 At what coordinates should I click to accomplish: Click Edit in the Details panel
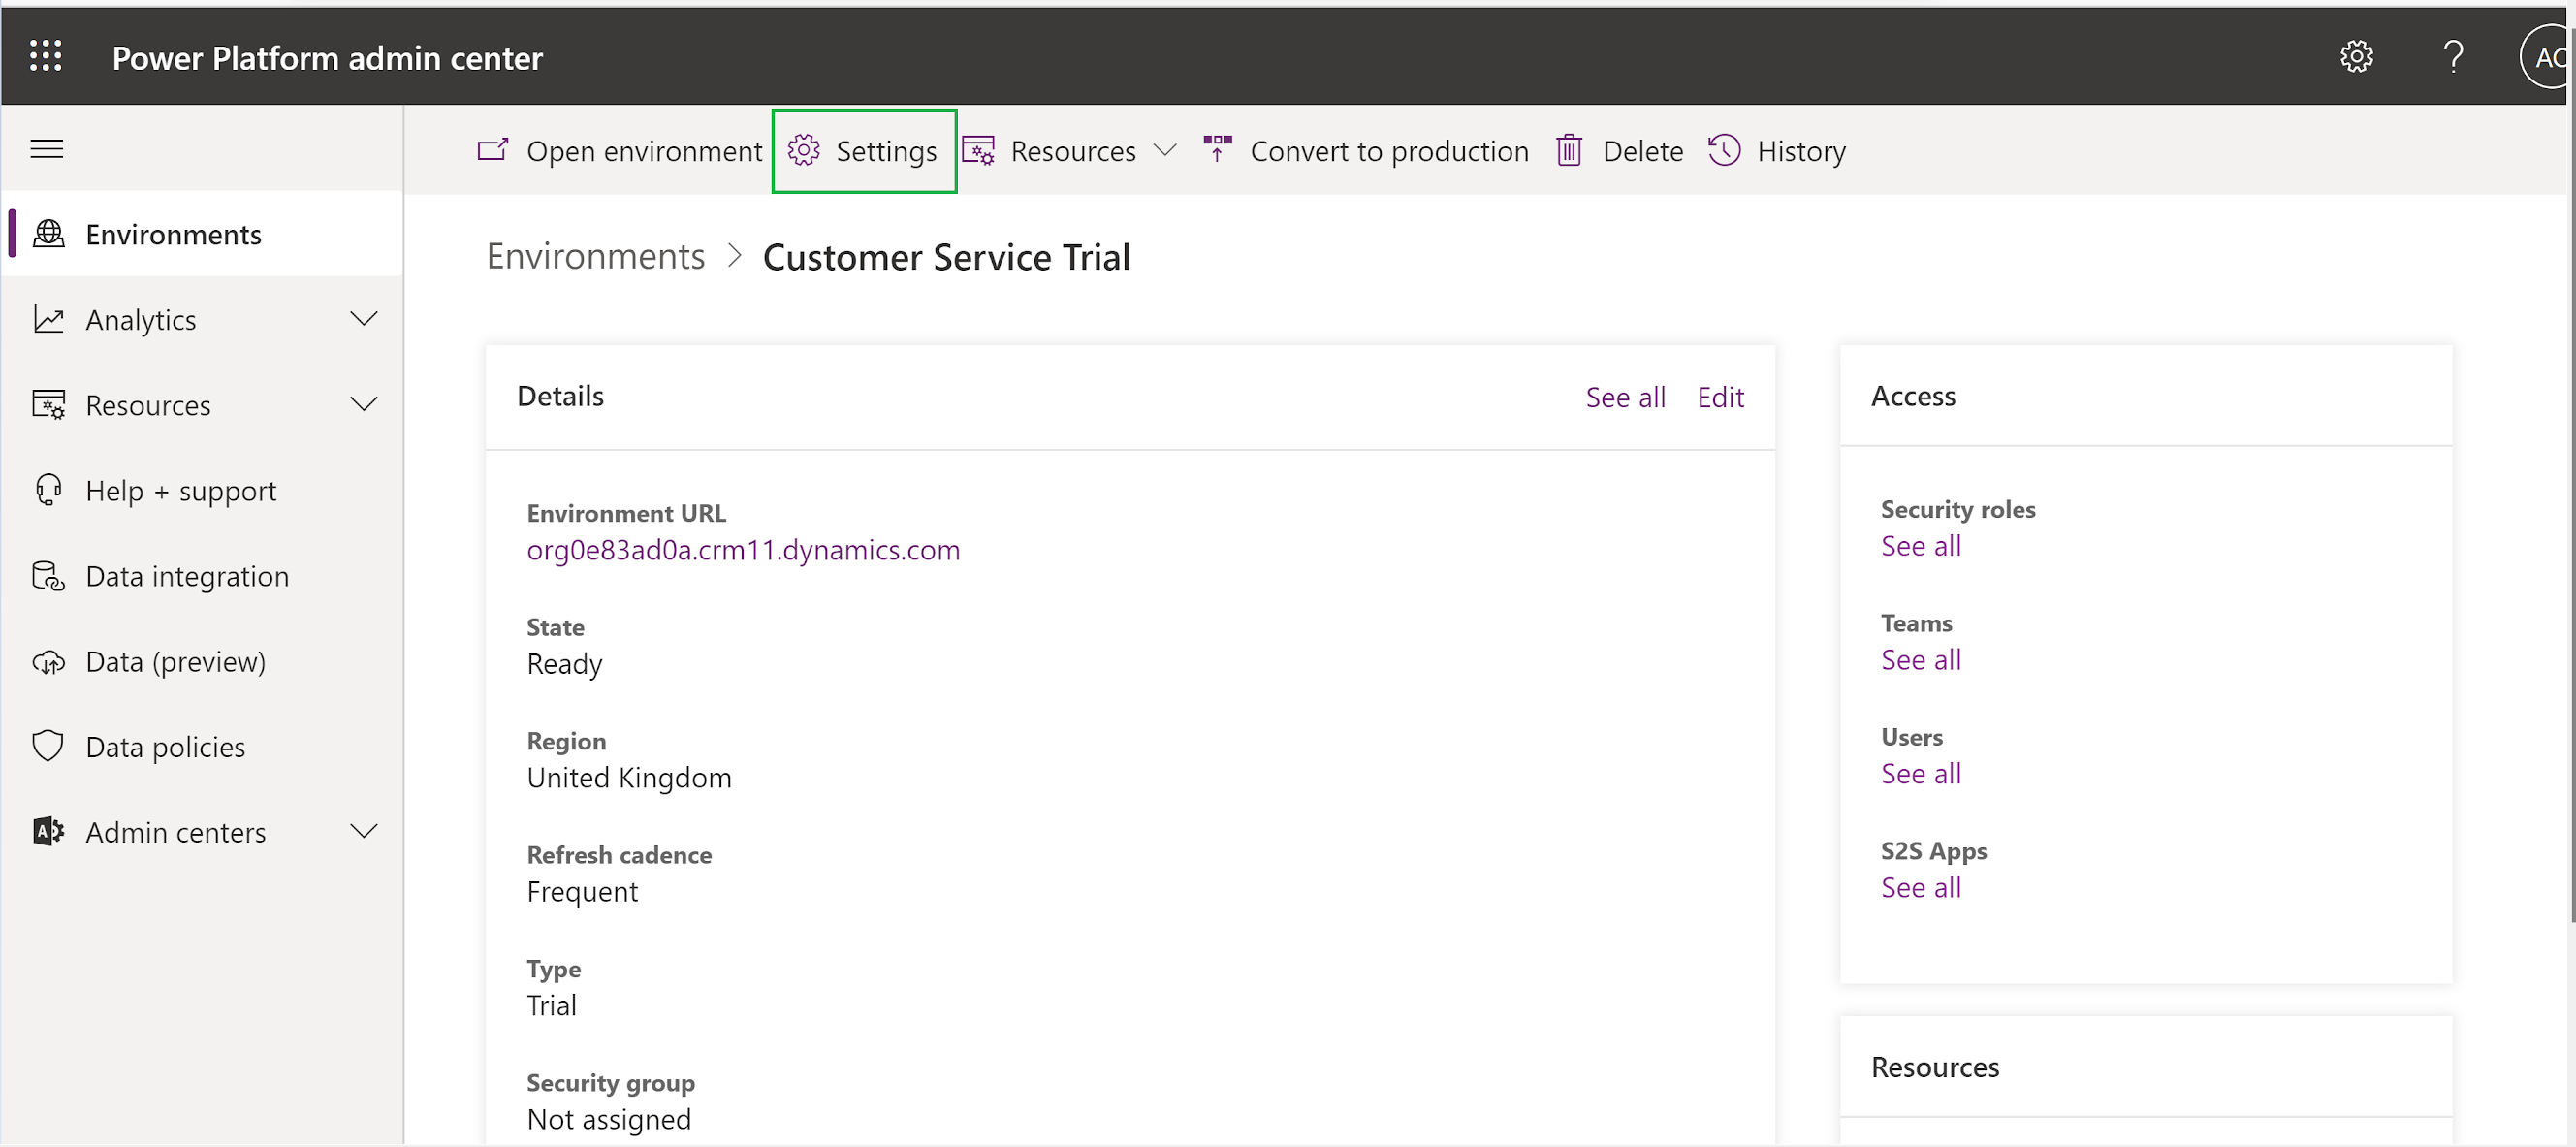pyautogui.click(x=1720, y=396)
